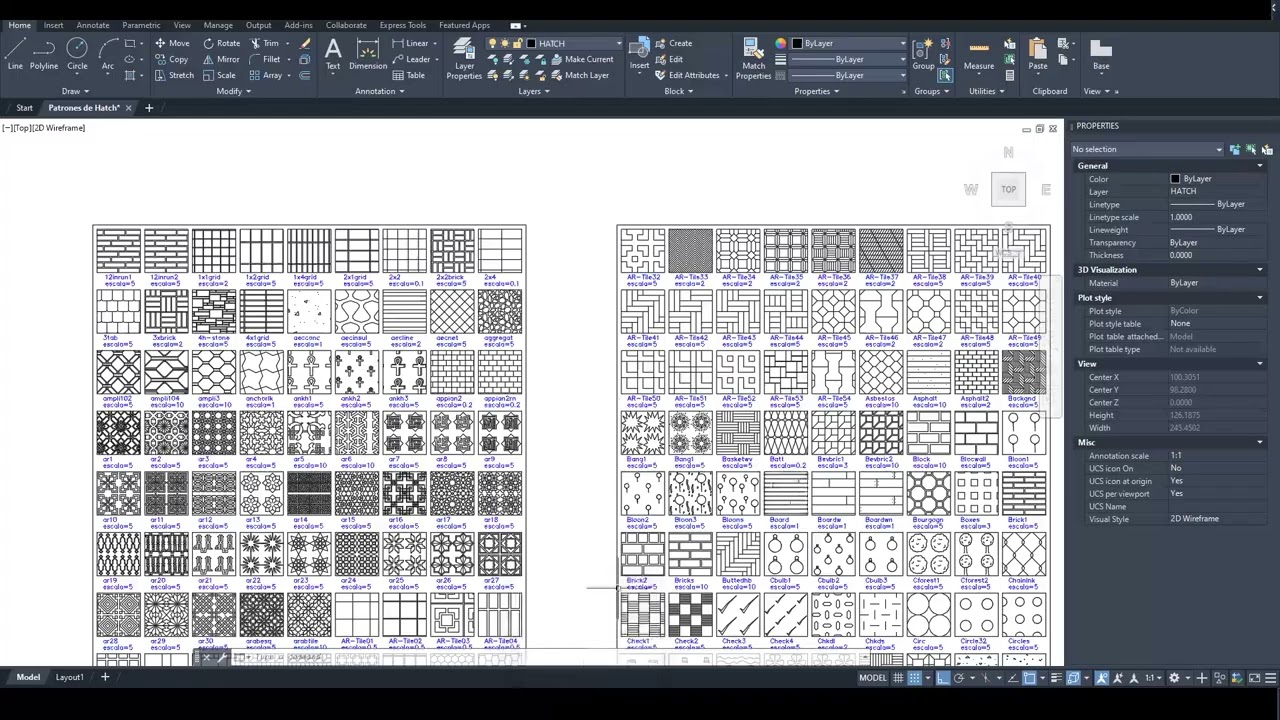Open status bar customization menu icon
The width and height of the screenshot is (1280, 720).
click(1272, 678)
